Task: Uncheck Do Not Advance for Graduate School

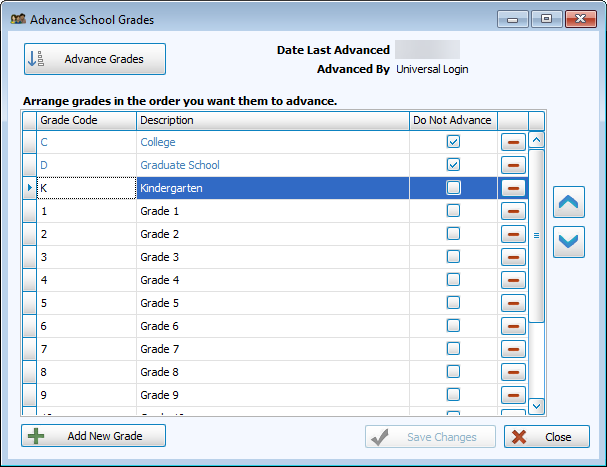Action: click(x=453, y=165)
